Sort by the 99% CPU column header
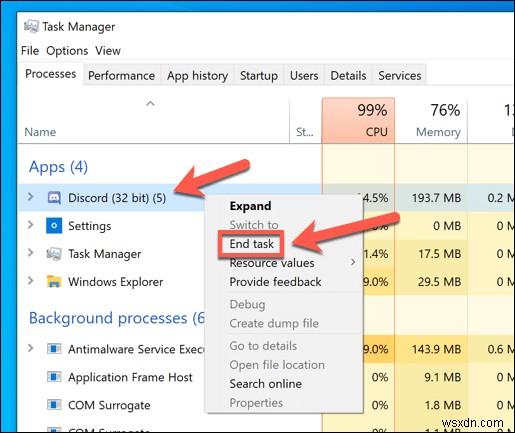Screen dimensions: 515x433 [x=359, y=121]
